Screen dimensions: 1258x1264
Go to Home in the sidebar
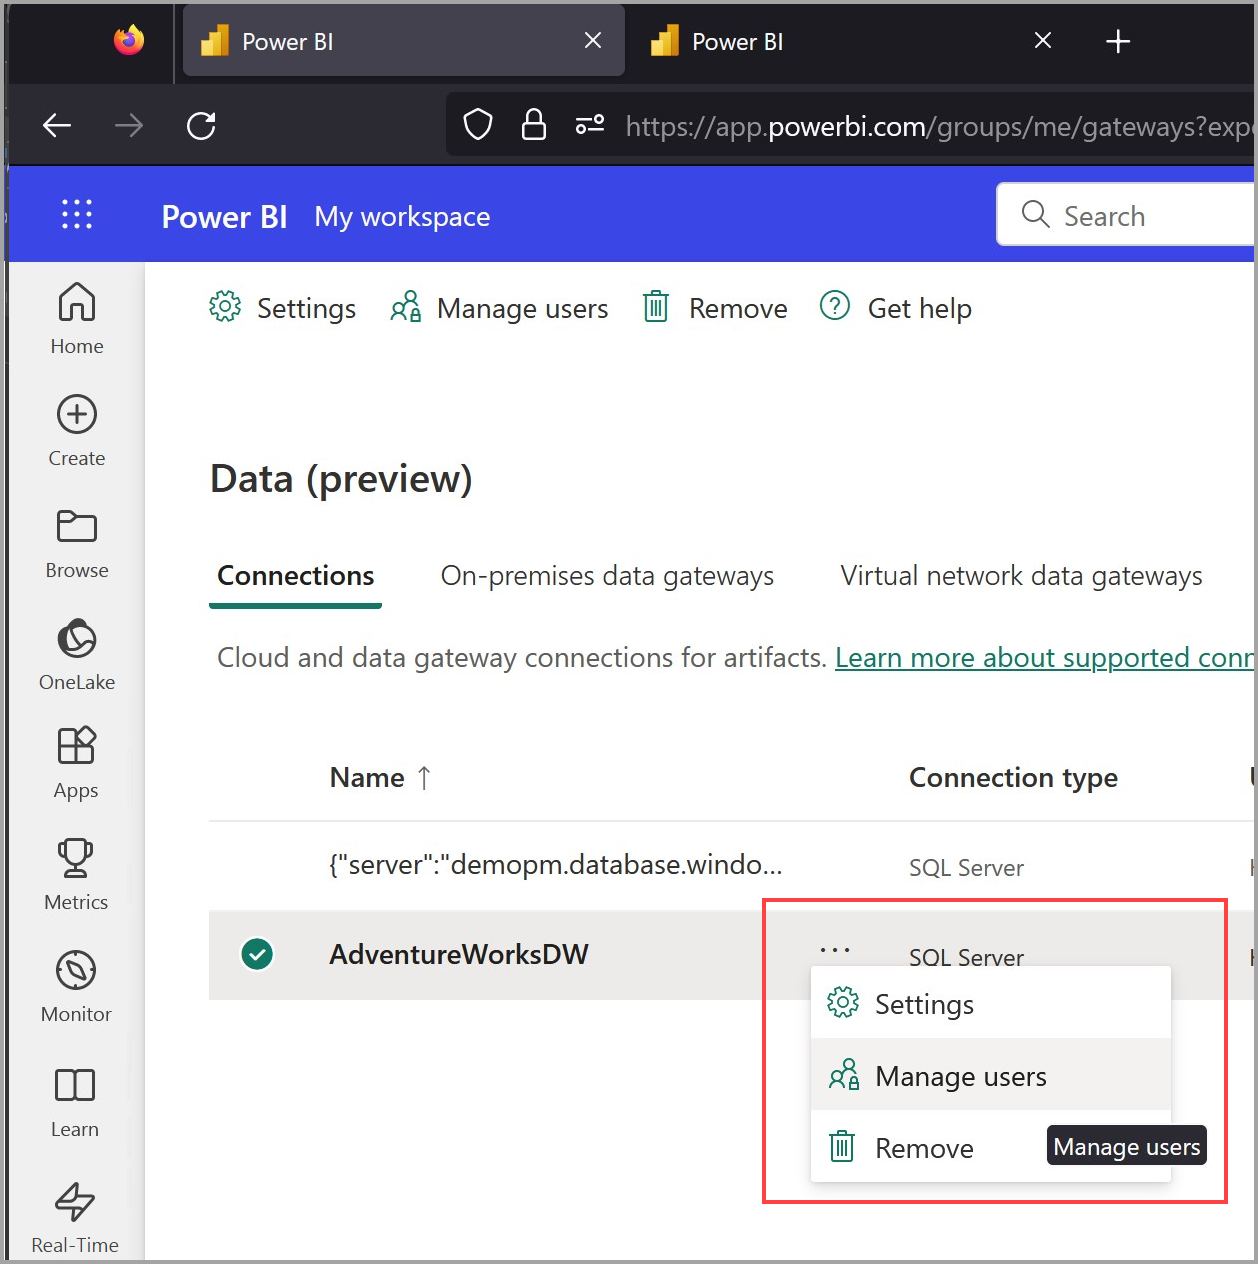point(77,318)
